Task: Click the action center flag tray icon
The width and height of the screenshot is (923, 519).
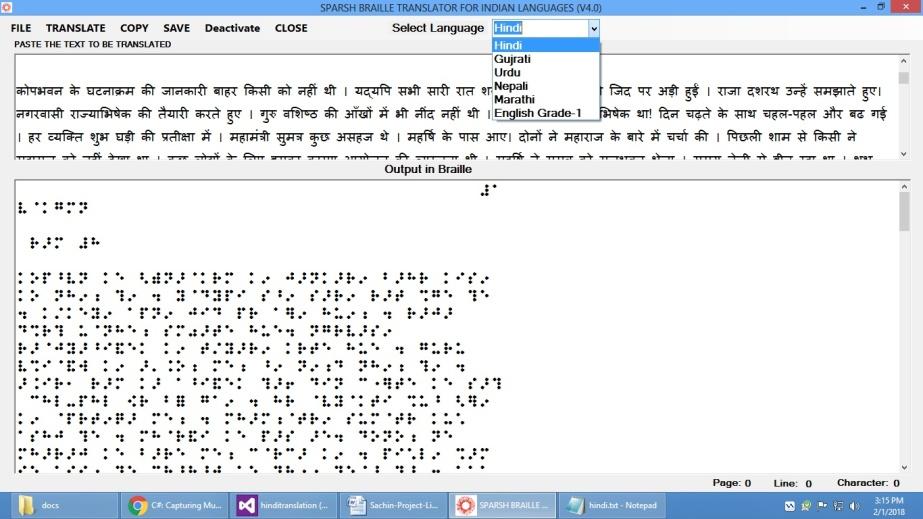Action: pos(822,506)
